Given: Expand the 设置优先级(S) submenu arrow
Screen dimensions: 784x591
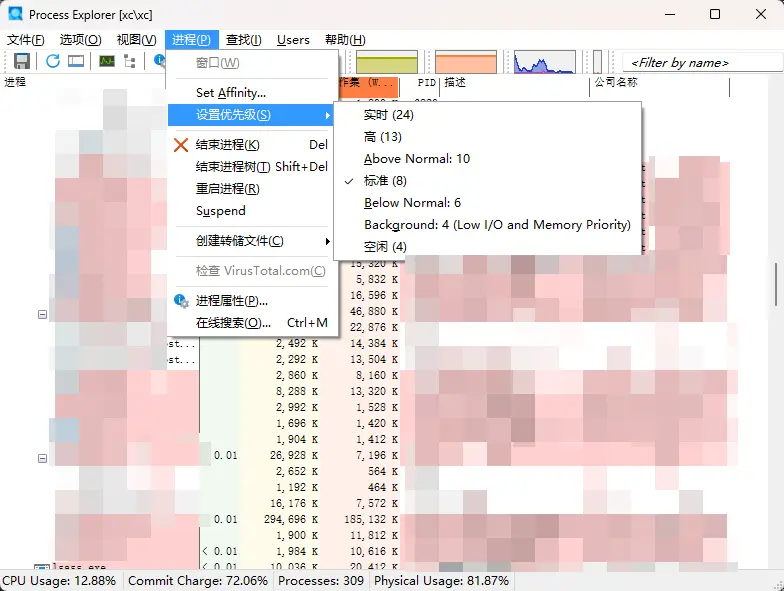Looking at the screenshot, I should (x=328, y=116).
